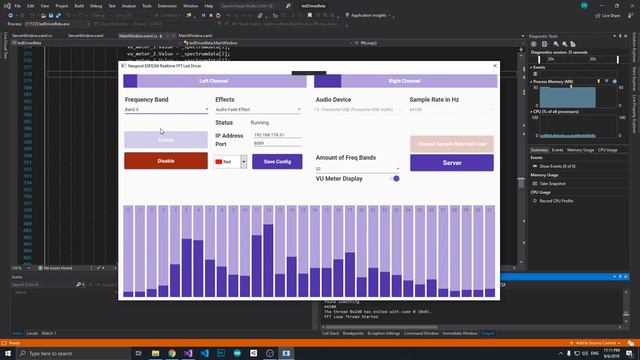This screenshot has width=640, height=360.
Task: Open the Amount of Freq Bands dropdown
Action: pos(357,169)
